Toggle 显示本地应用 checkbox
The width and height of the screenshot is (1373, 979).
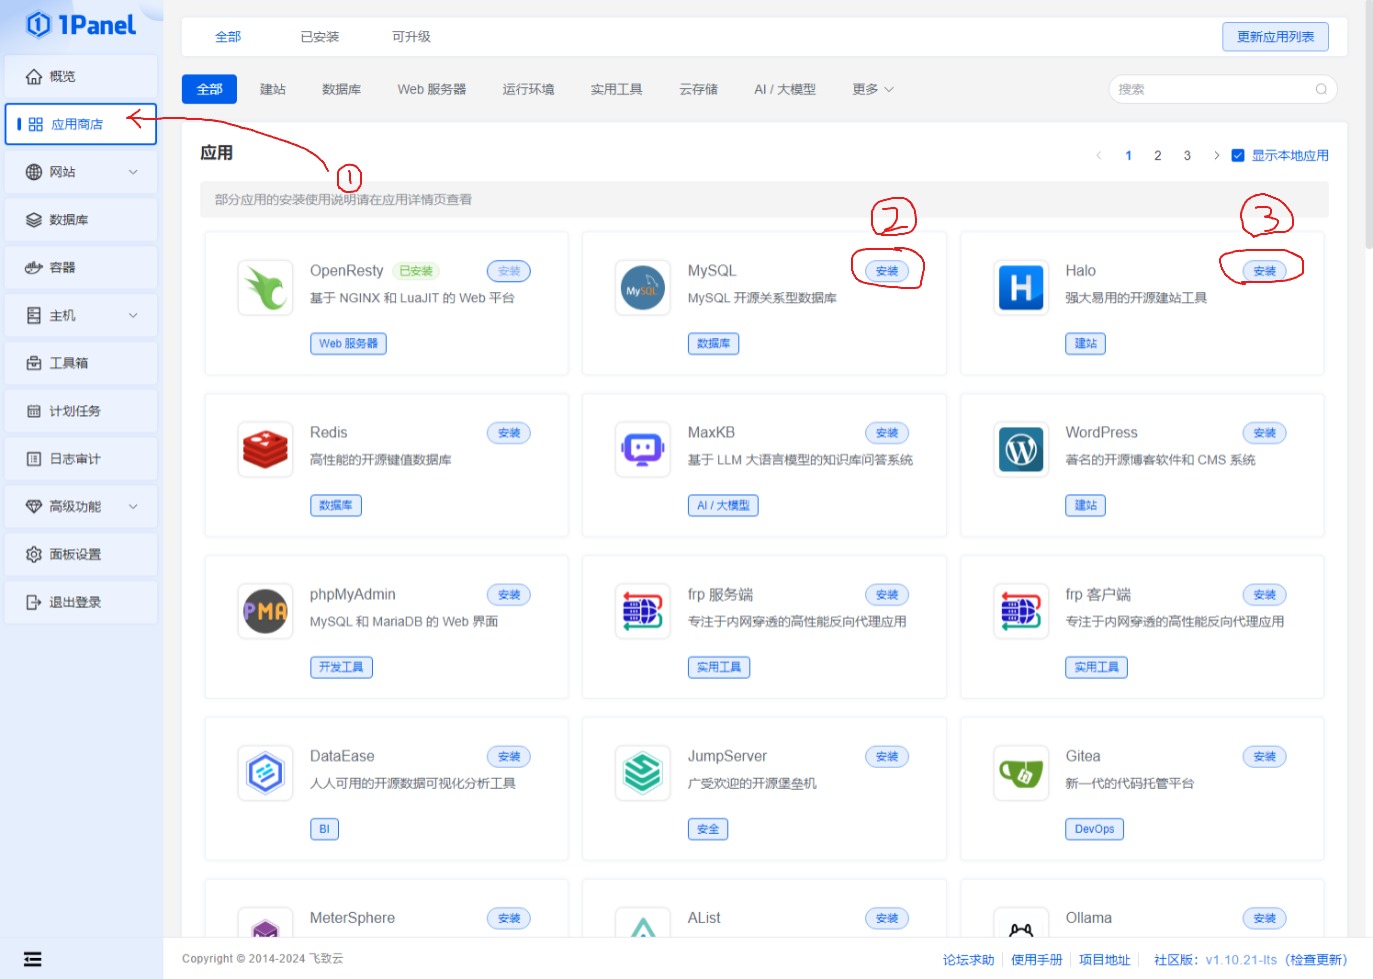click(x=1238, y=155)
